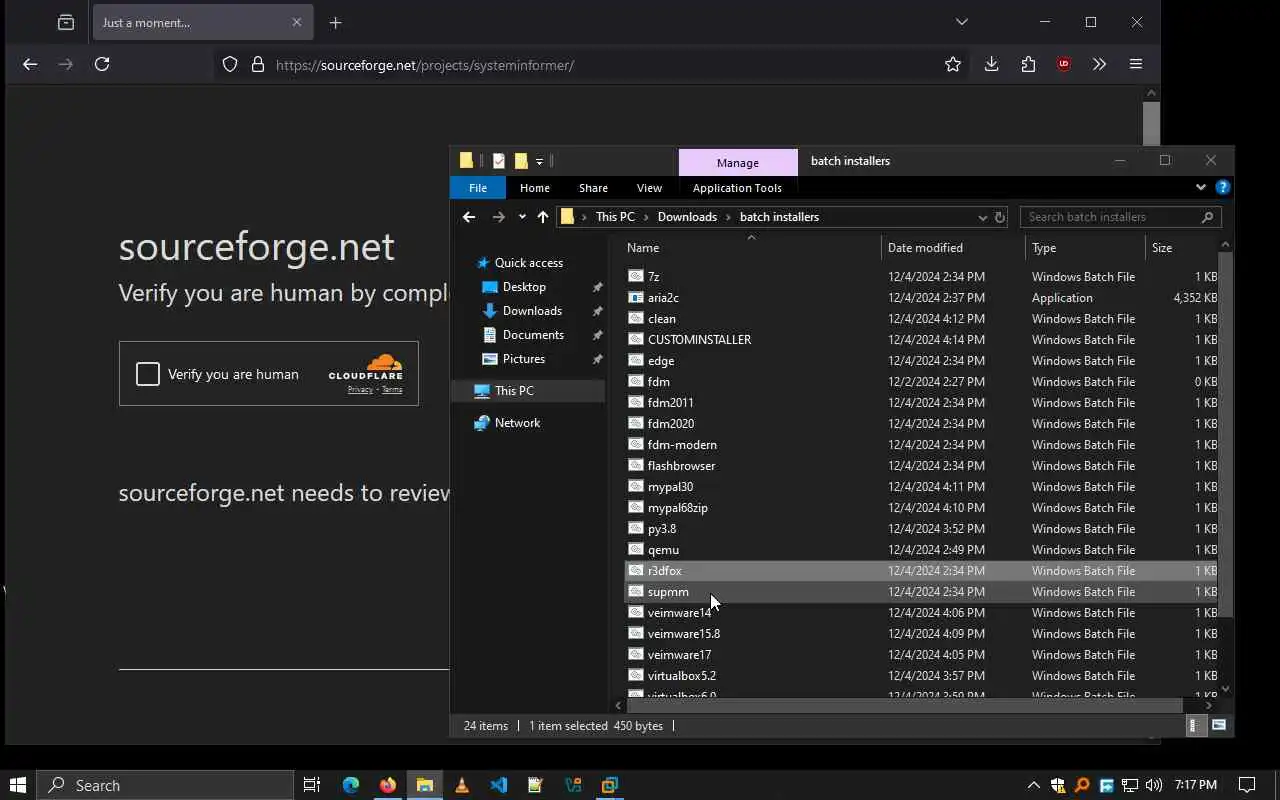Click the Manage contextual tab

(738, 162)
